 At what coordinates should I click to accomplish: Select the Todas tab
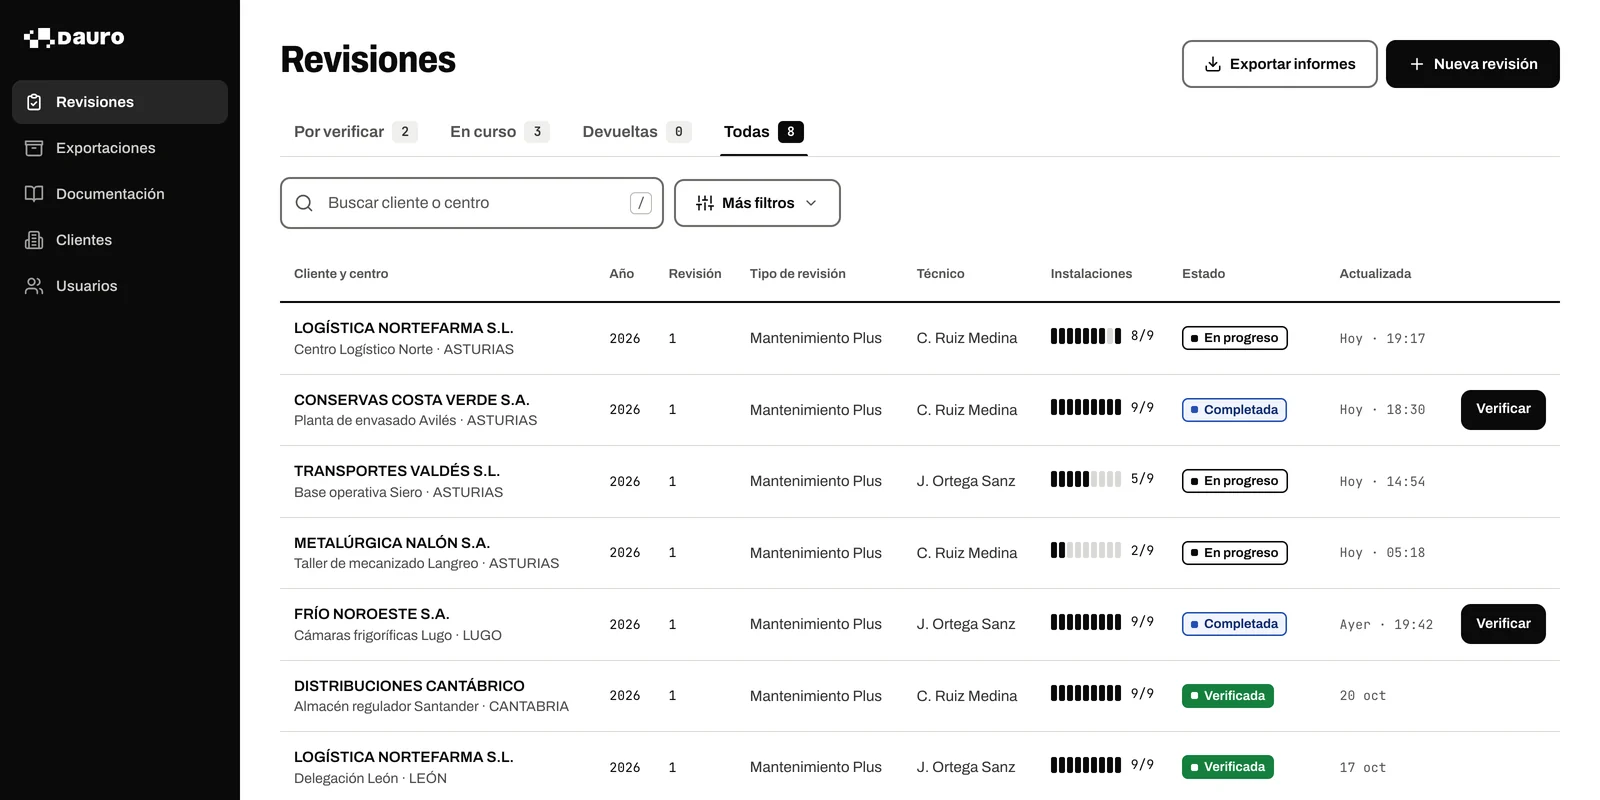[x=764, y=132]
